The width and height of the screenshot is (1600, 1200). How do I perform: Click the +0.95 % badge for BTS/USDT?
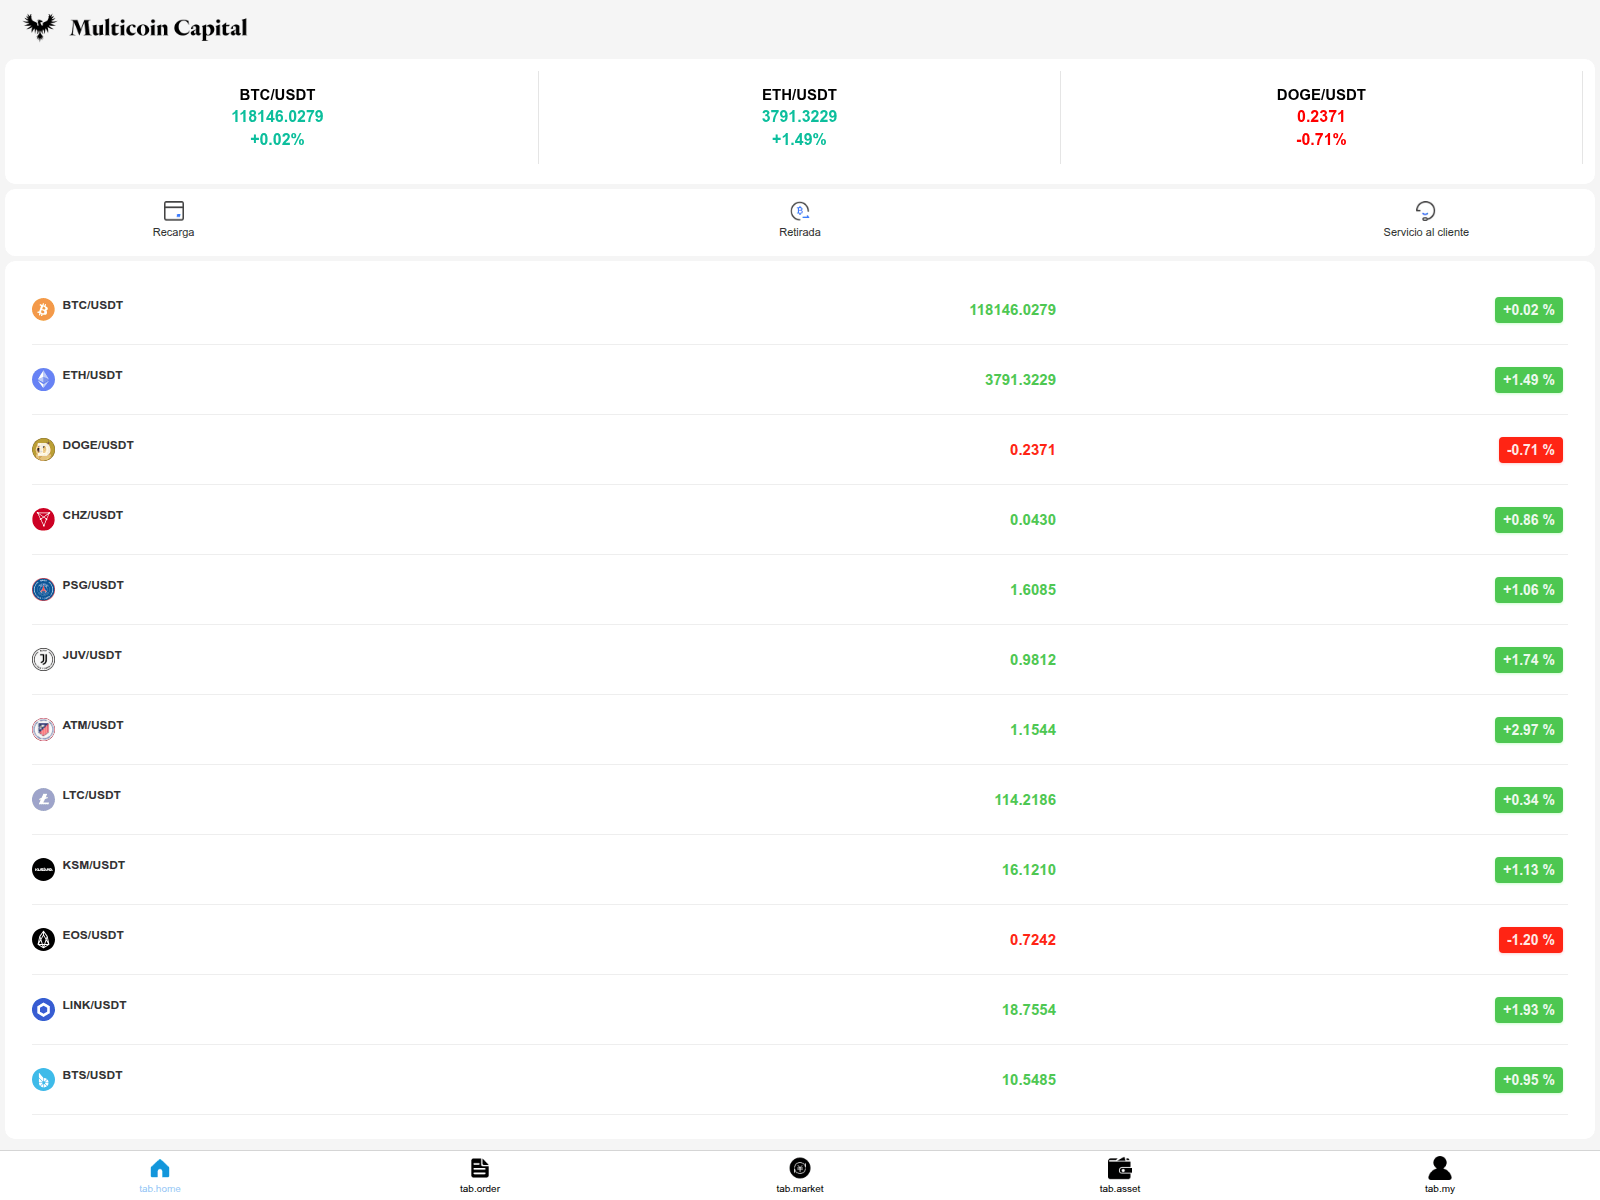click(1529, 1080)
